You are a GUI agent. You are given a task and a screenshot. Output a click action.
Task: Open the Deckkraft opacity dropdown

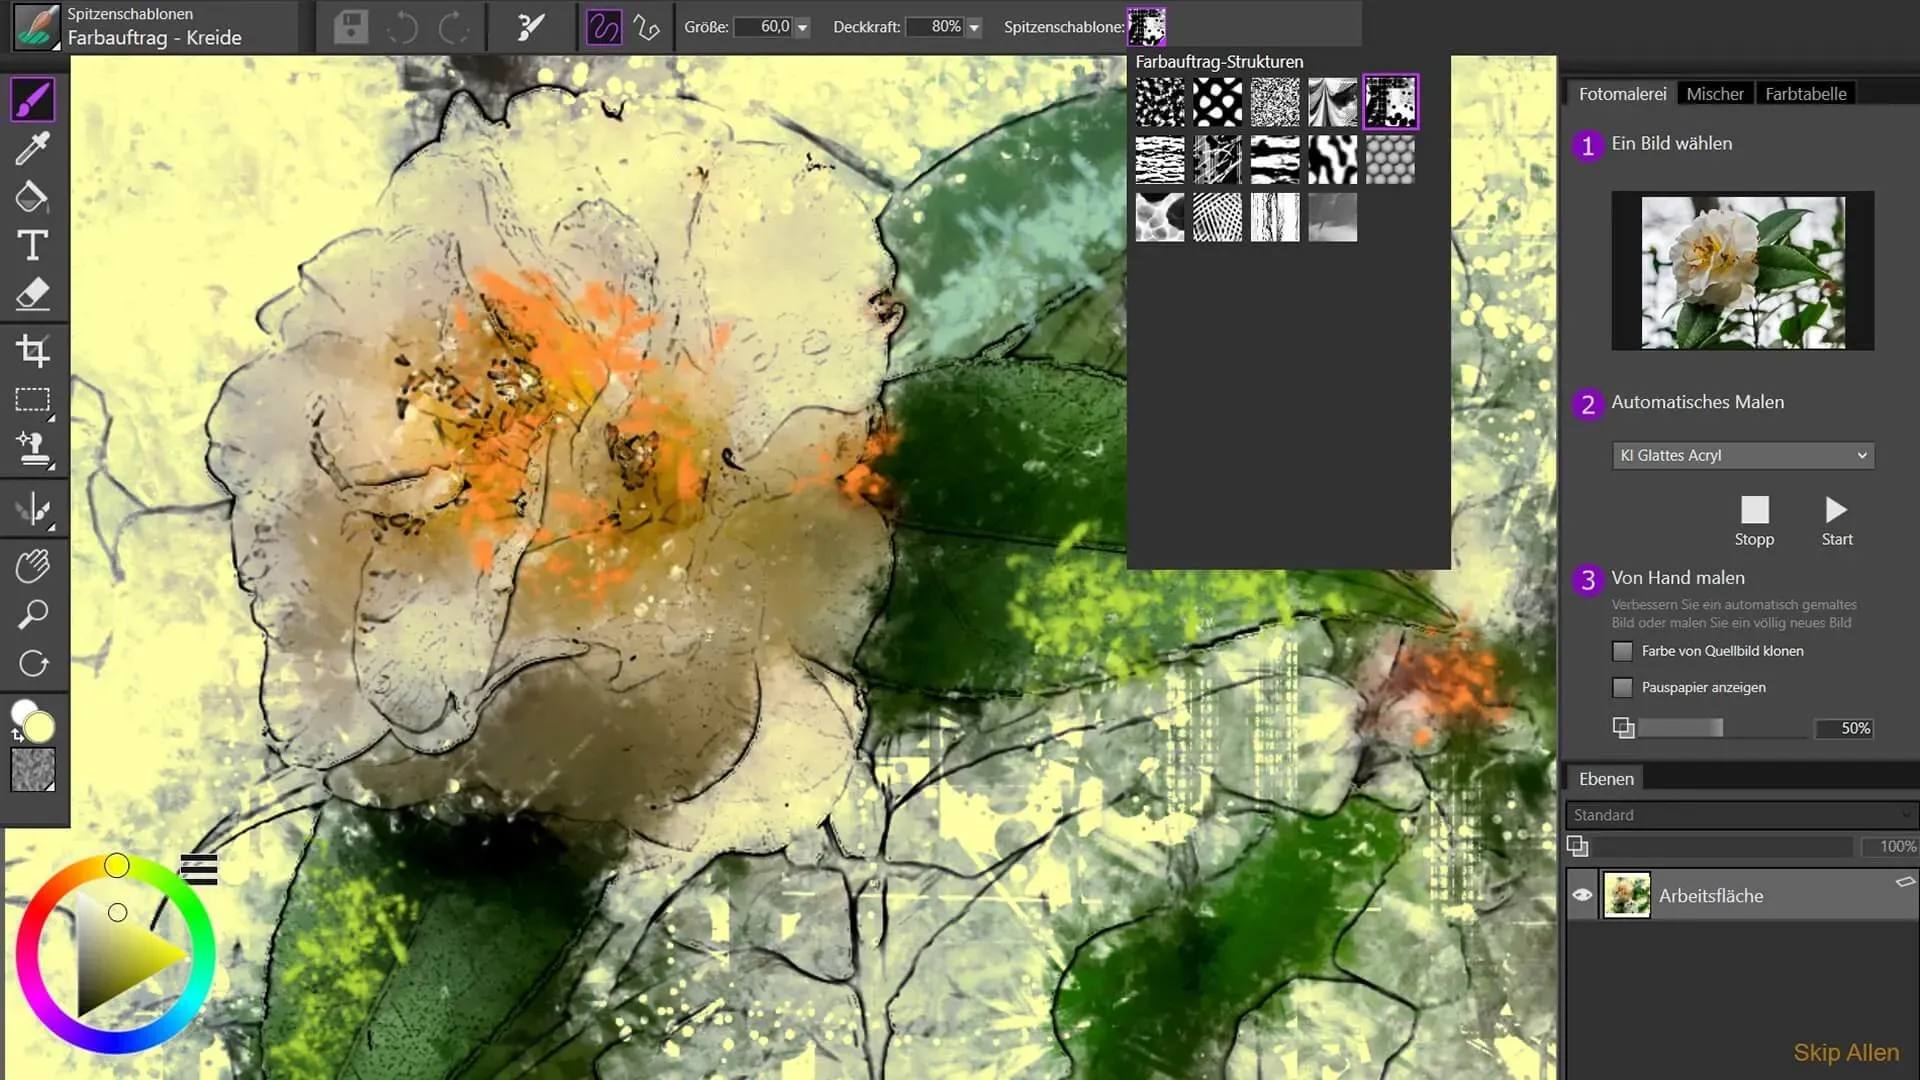[974, 27]
